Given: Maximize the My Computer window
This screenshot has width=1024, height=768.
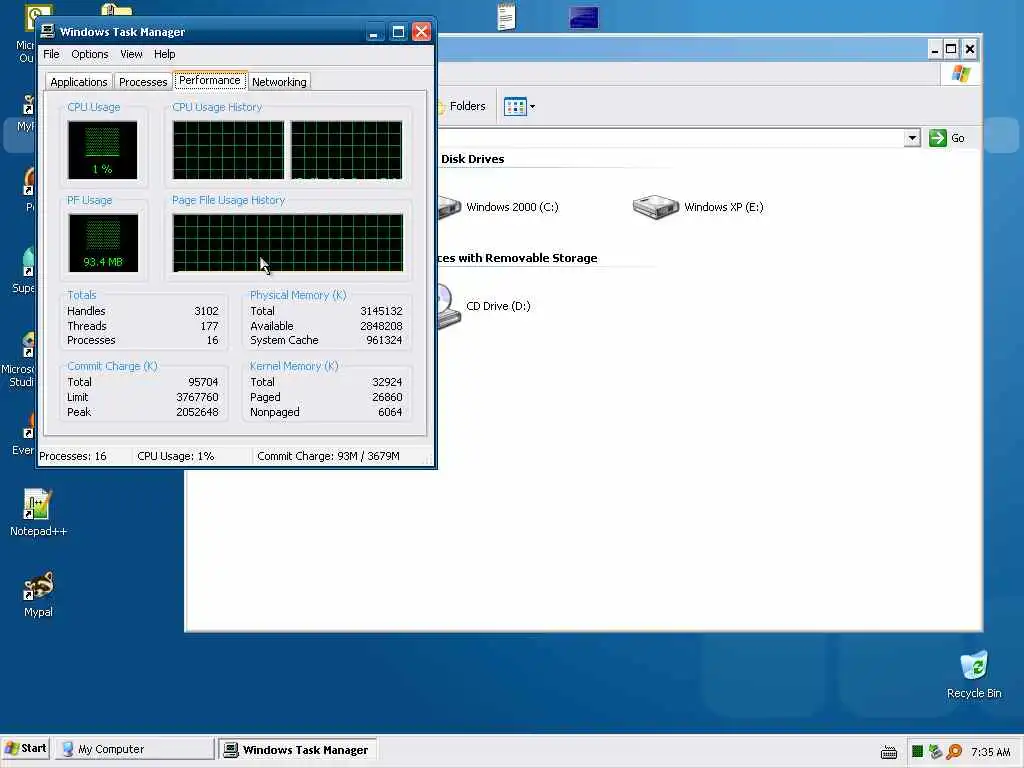Looking at the screenshot, I should (952, 49).
